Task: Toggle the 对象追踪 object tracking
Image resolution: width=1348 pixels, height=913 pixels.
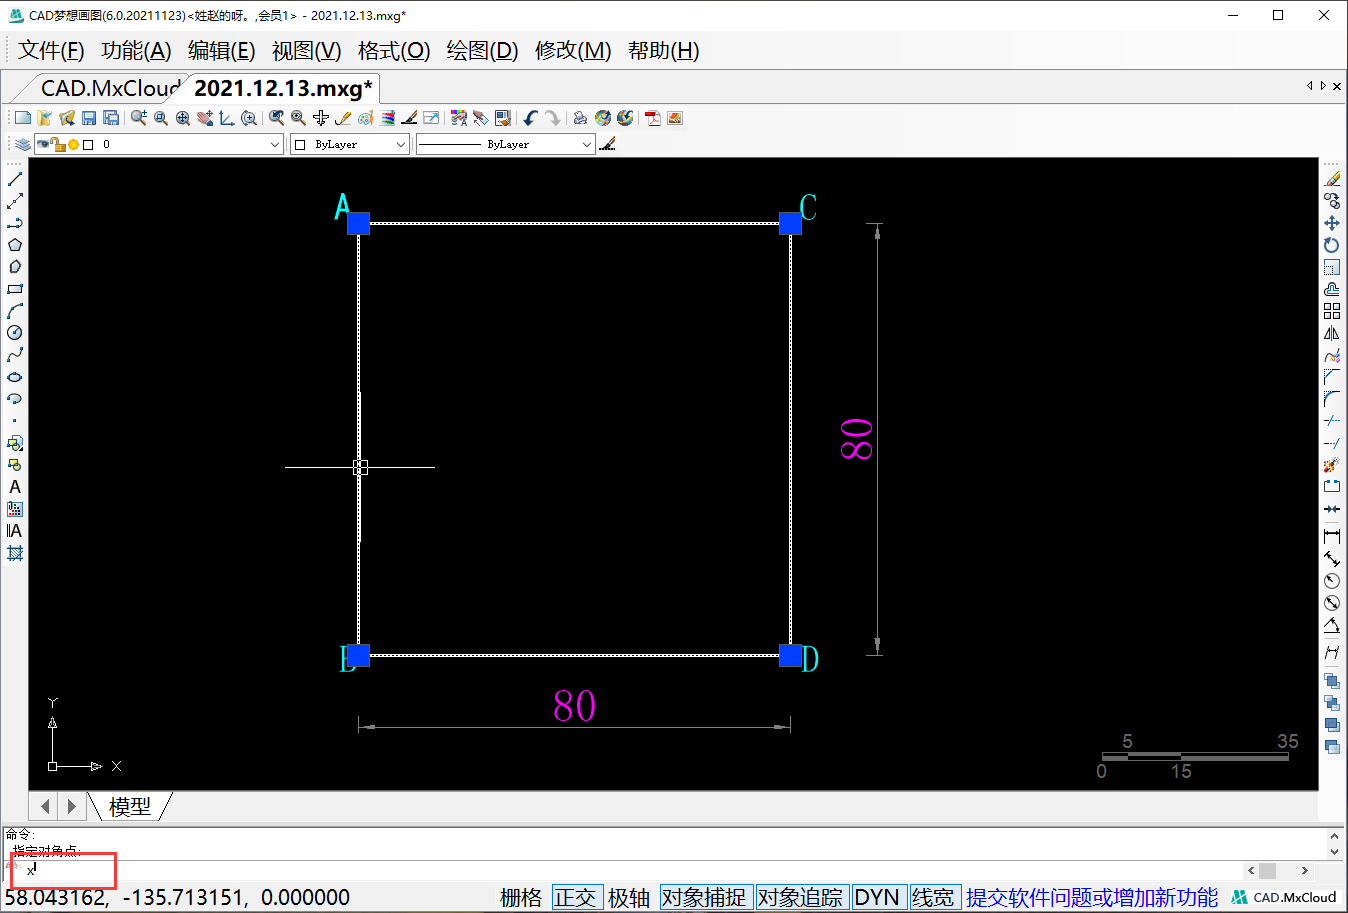Action: tap(800, 897)
